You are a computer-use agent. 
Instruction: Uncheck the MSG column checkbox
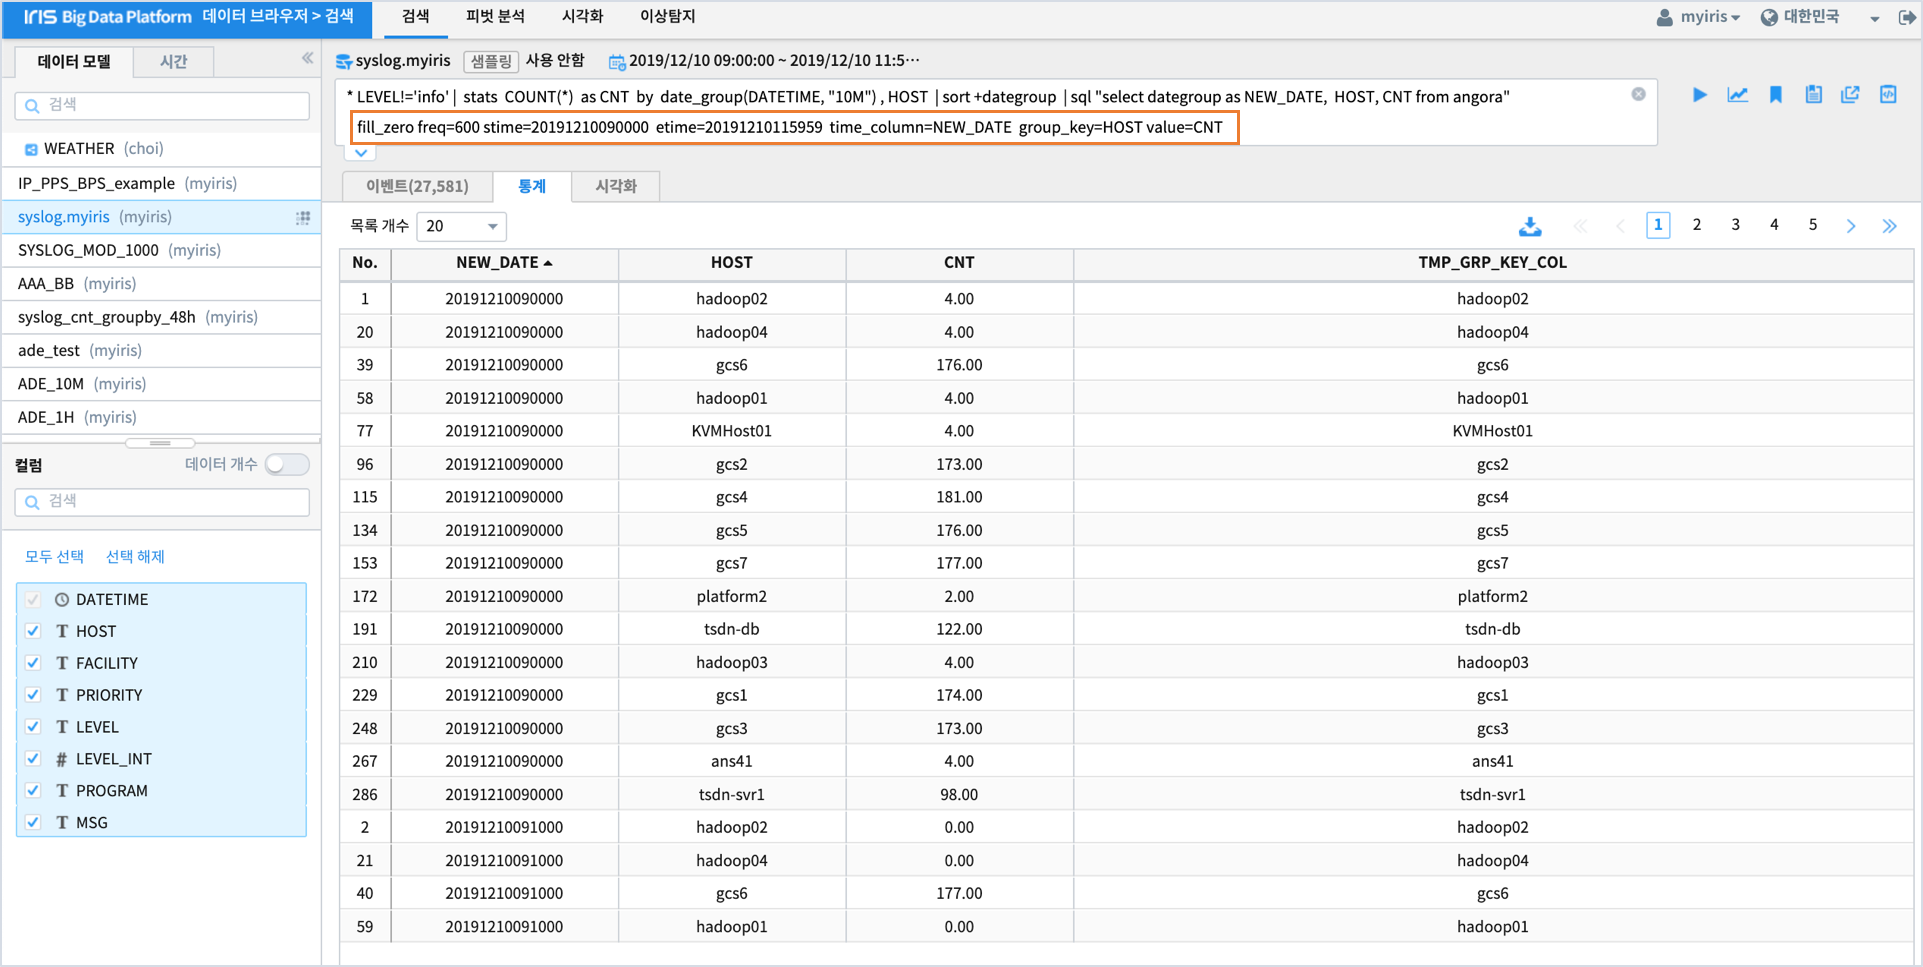(33, 822)
